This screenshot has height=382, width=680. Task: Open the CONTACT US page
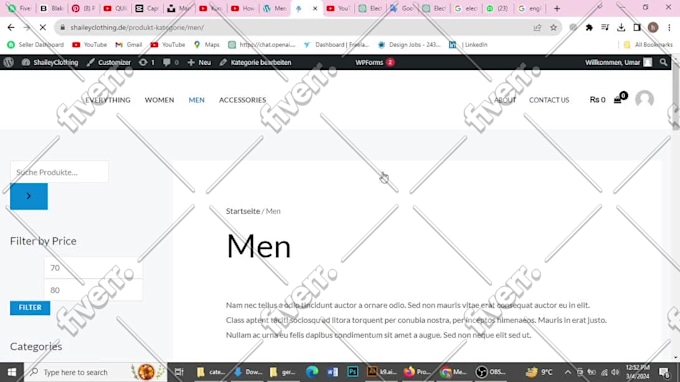pos(549,100)
